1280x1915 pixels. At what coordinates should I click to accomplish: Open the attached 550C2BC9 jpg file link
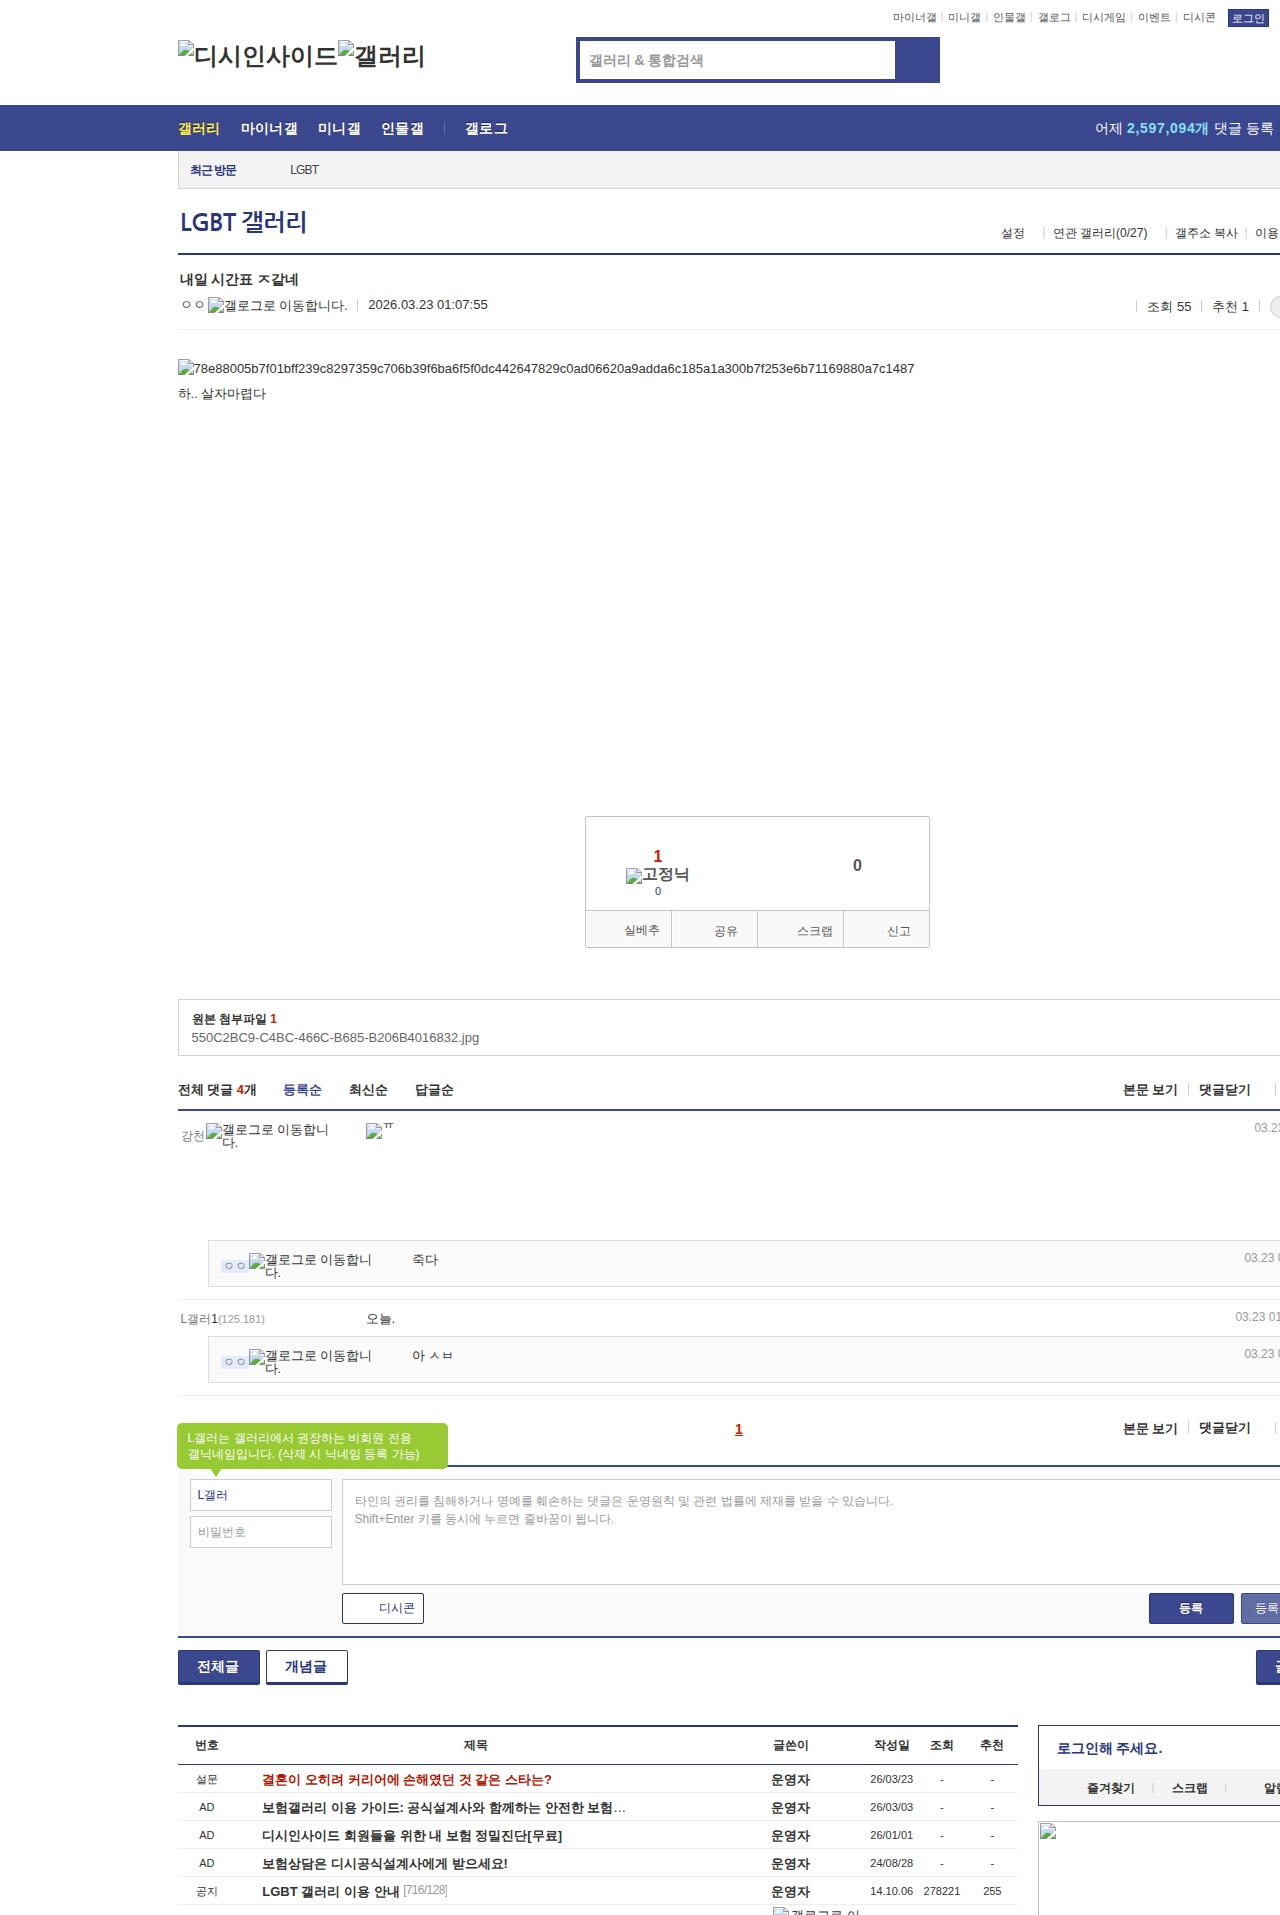[335, 1038]
